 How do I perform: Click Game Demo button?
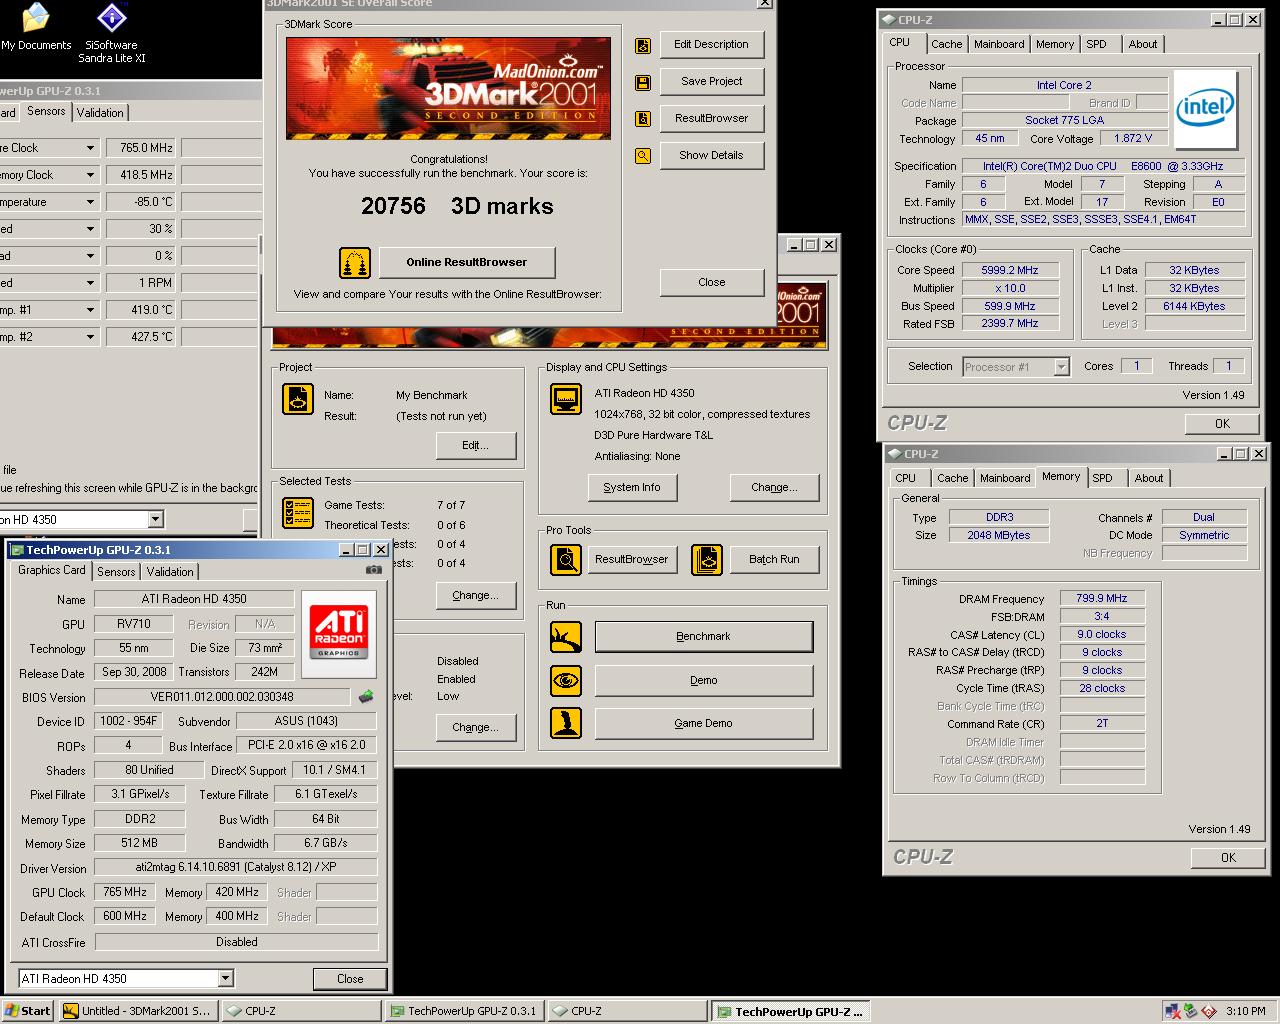704,724
